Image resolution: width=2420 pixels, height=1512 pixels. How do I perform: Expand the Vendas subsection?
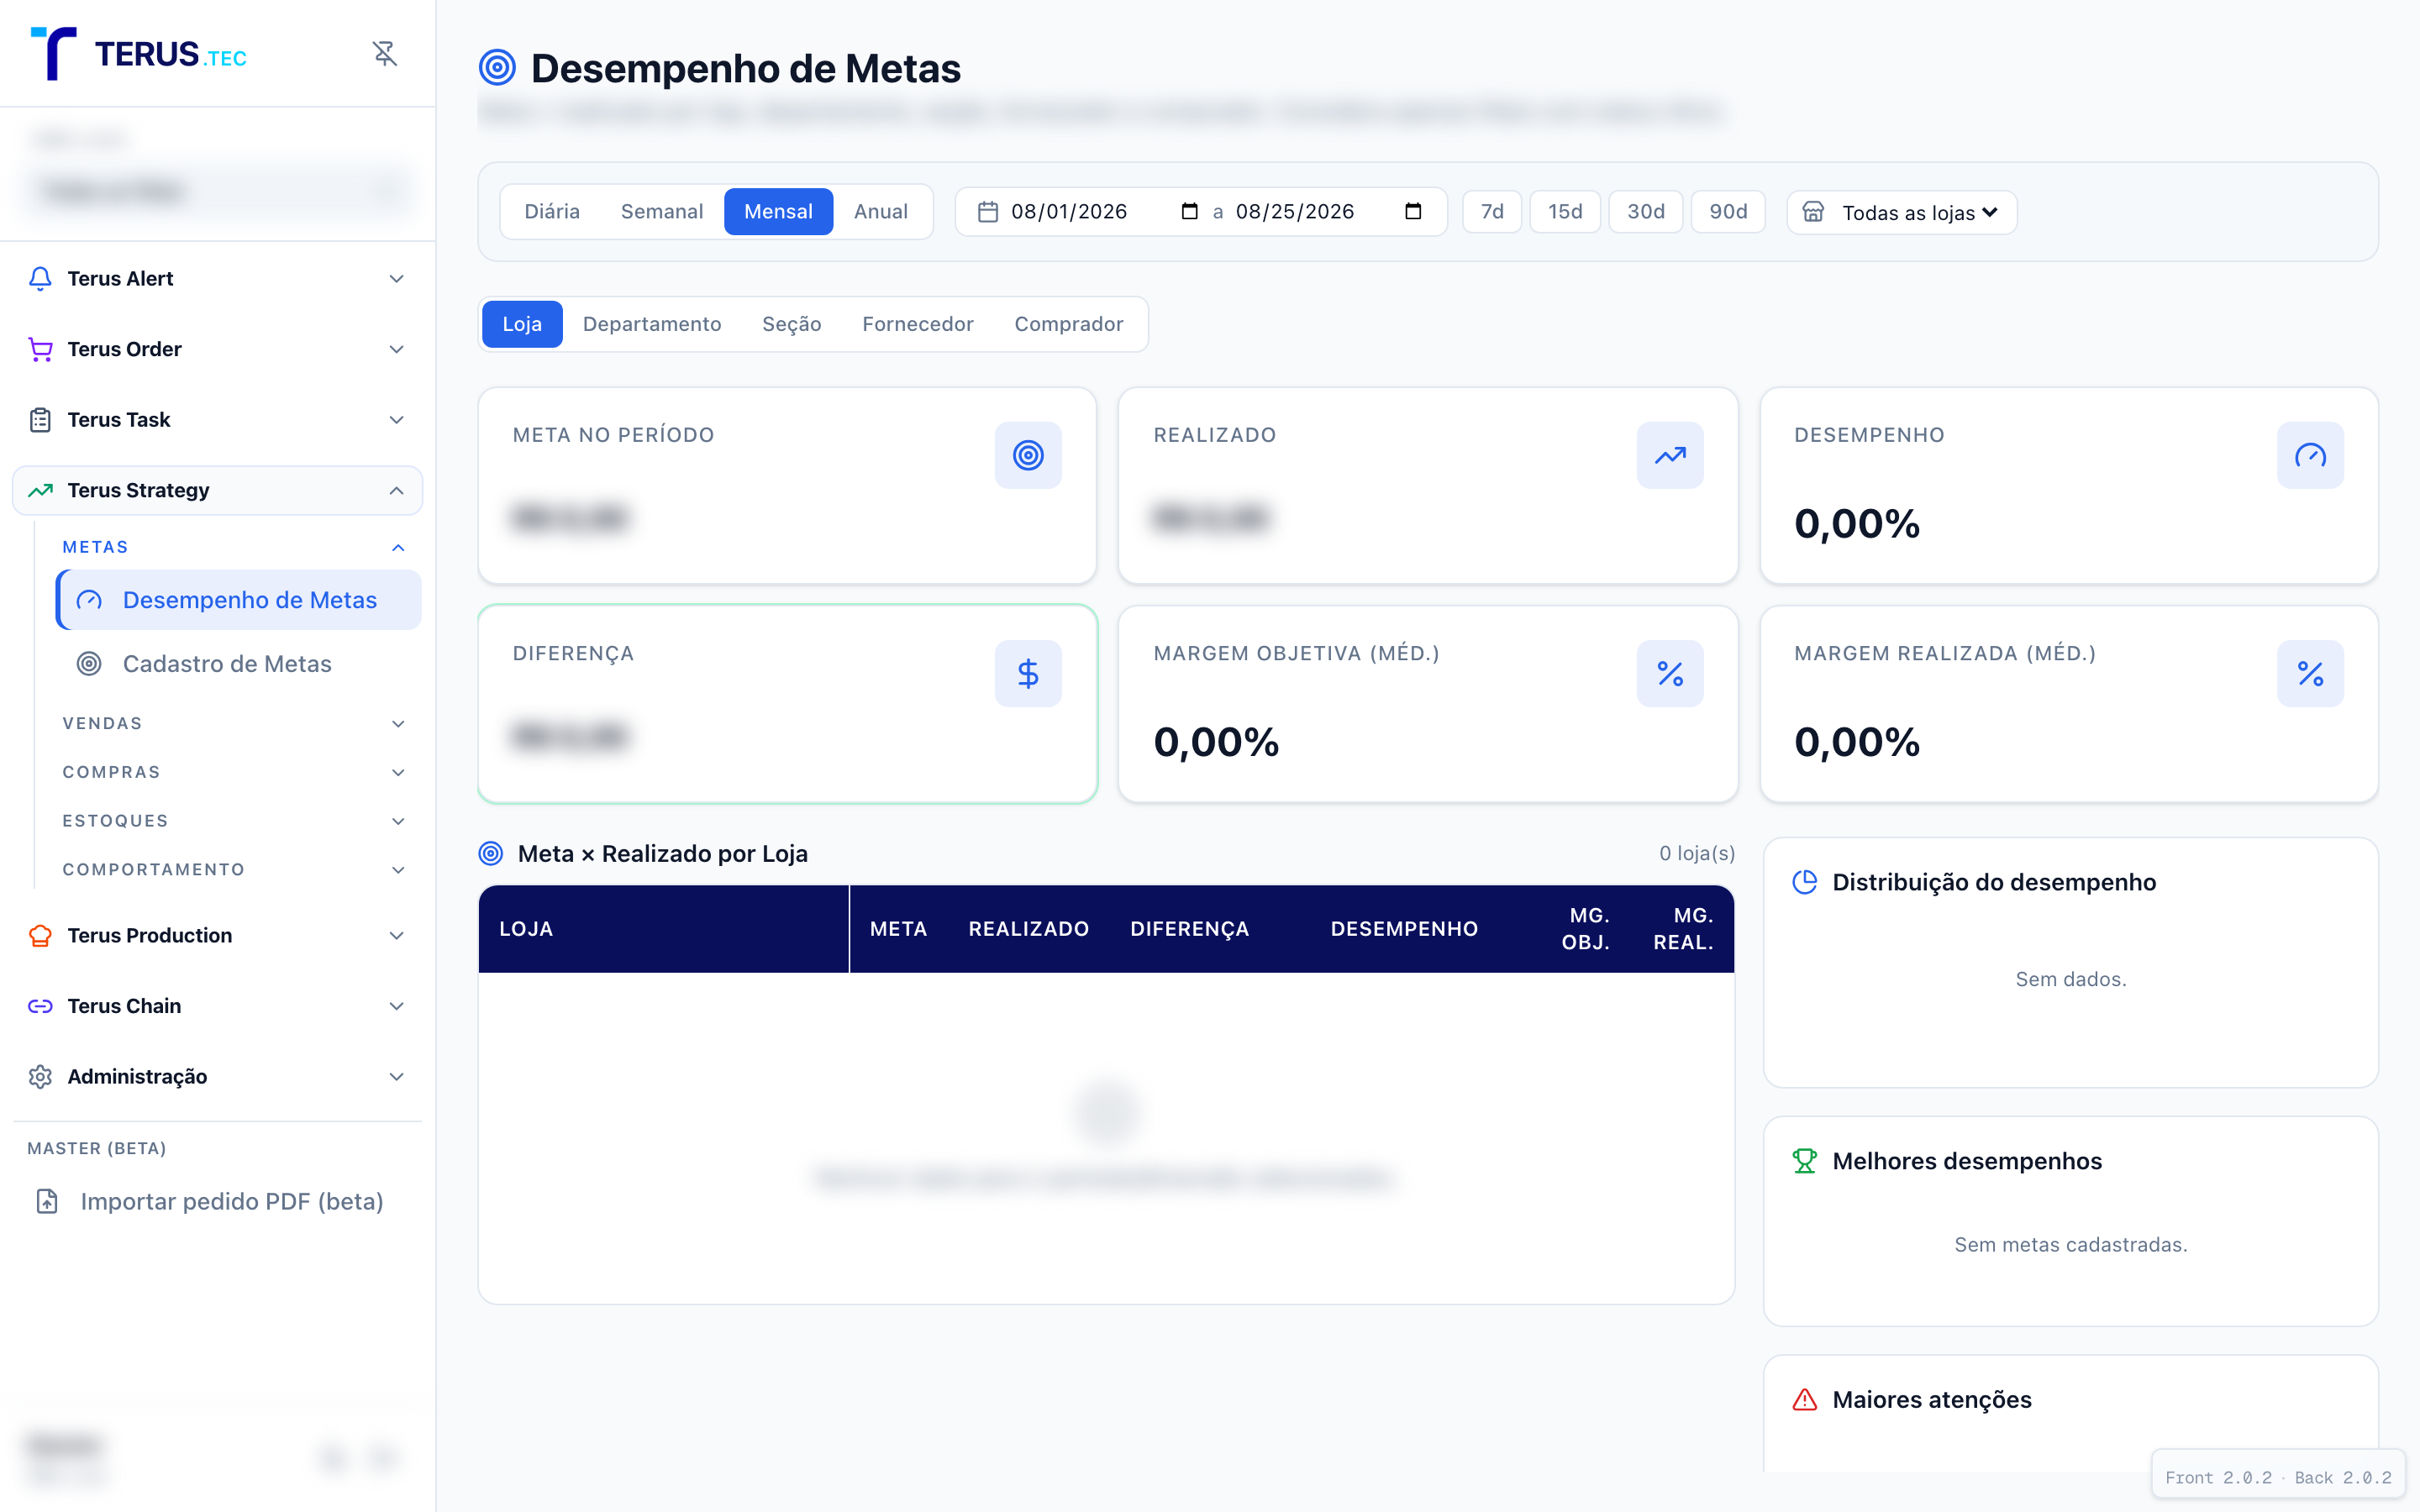(398, 724)
